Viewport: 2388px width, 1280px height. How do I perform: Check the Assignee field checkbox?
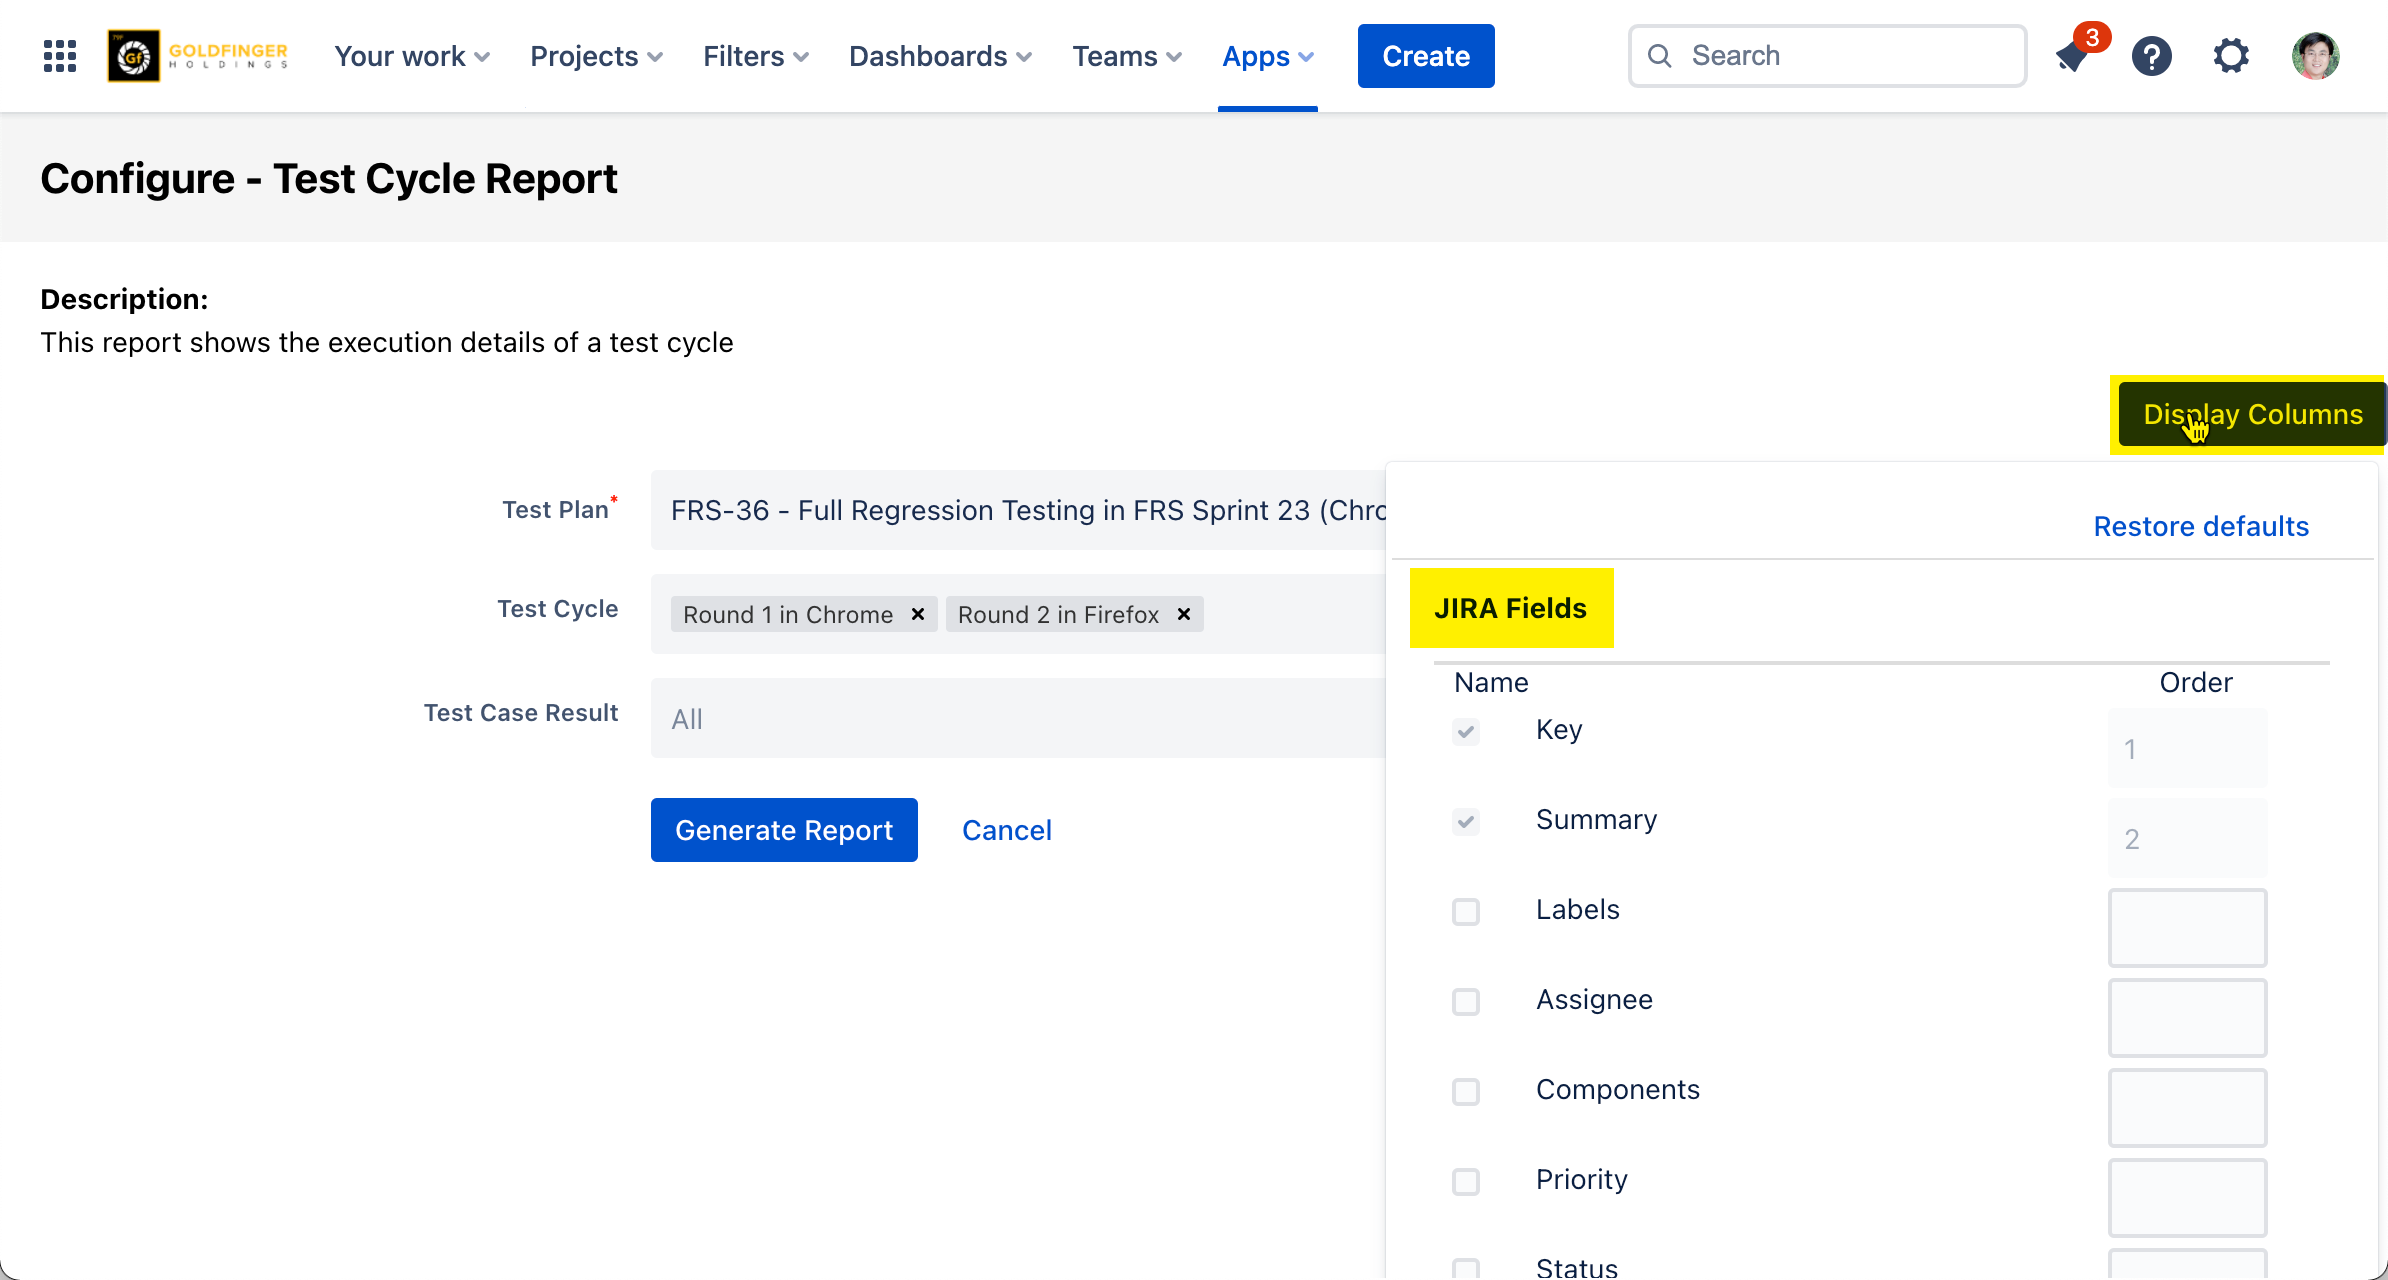1466,1001
